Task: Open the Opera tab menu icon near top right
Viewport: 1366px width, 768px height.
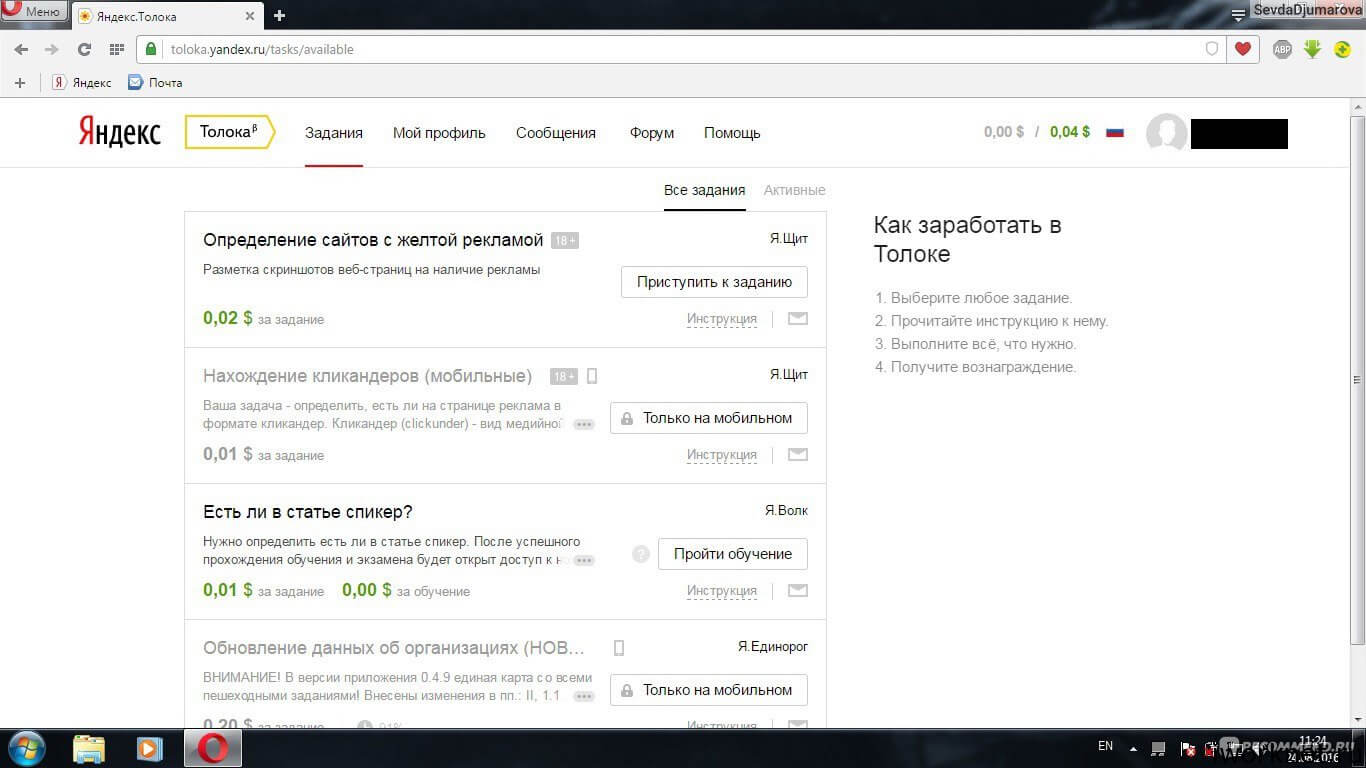Action: tap(1238, 13)
